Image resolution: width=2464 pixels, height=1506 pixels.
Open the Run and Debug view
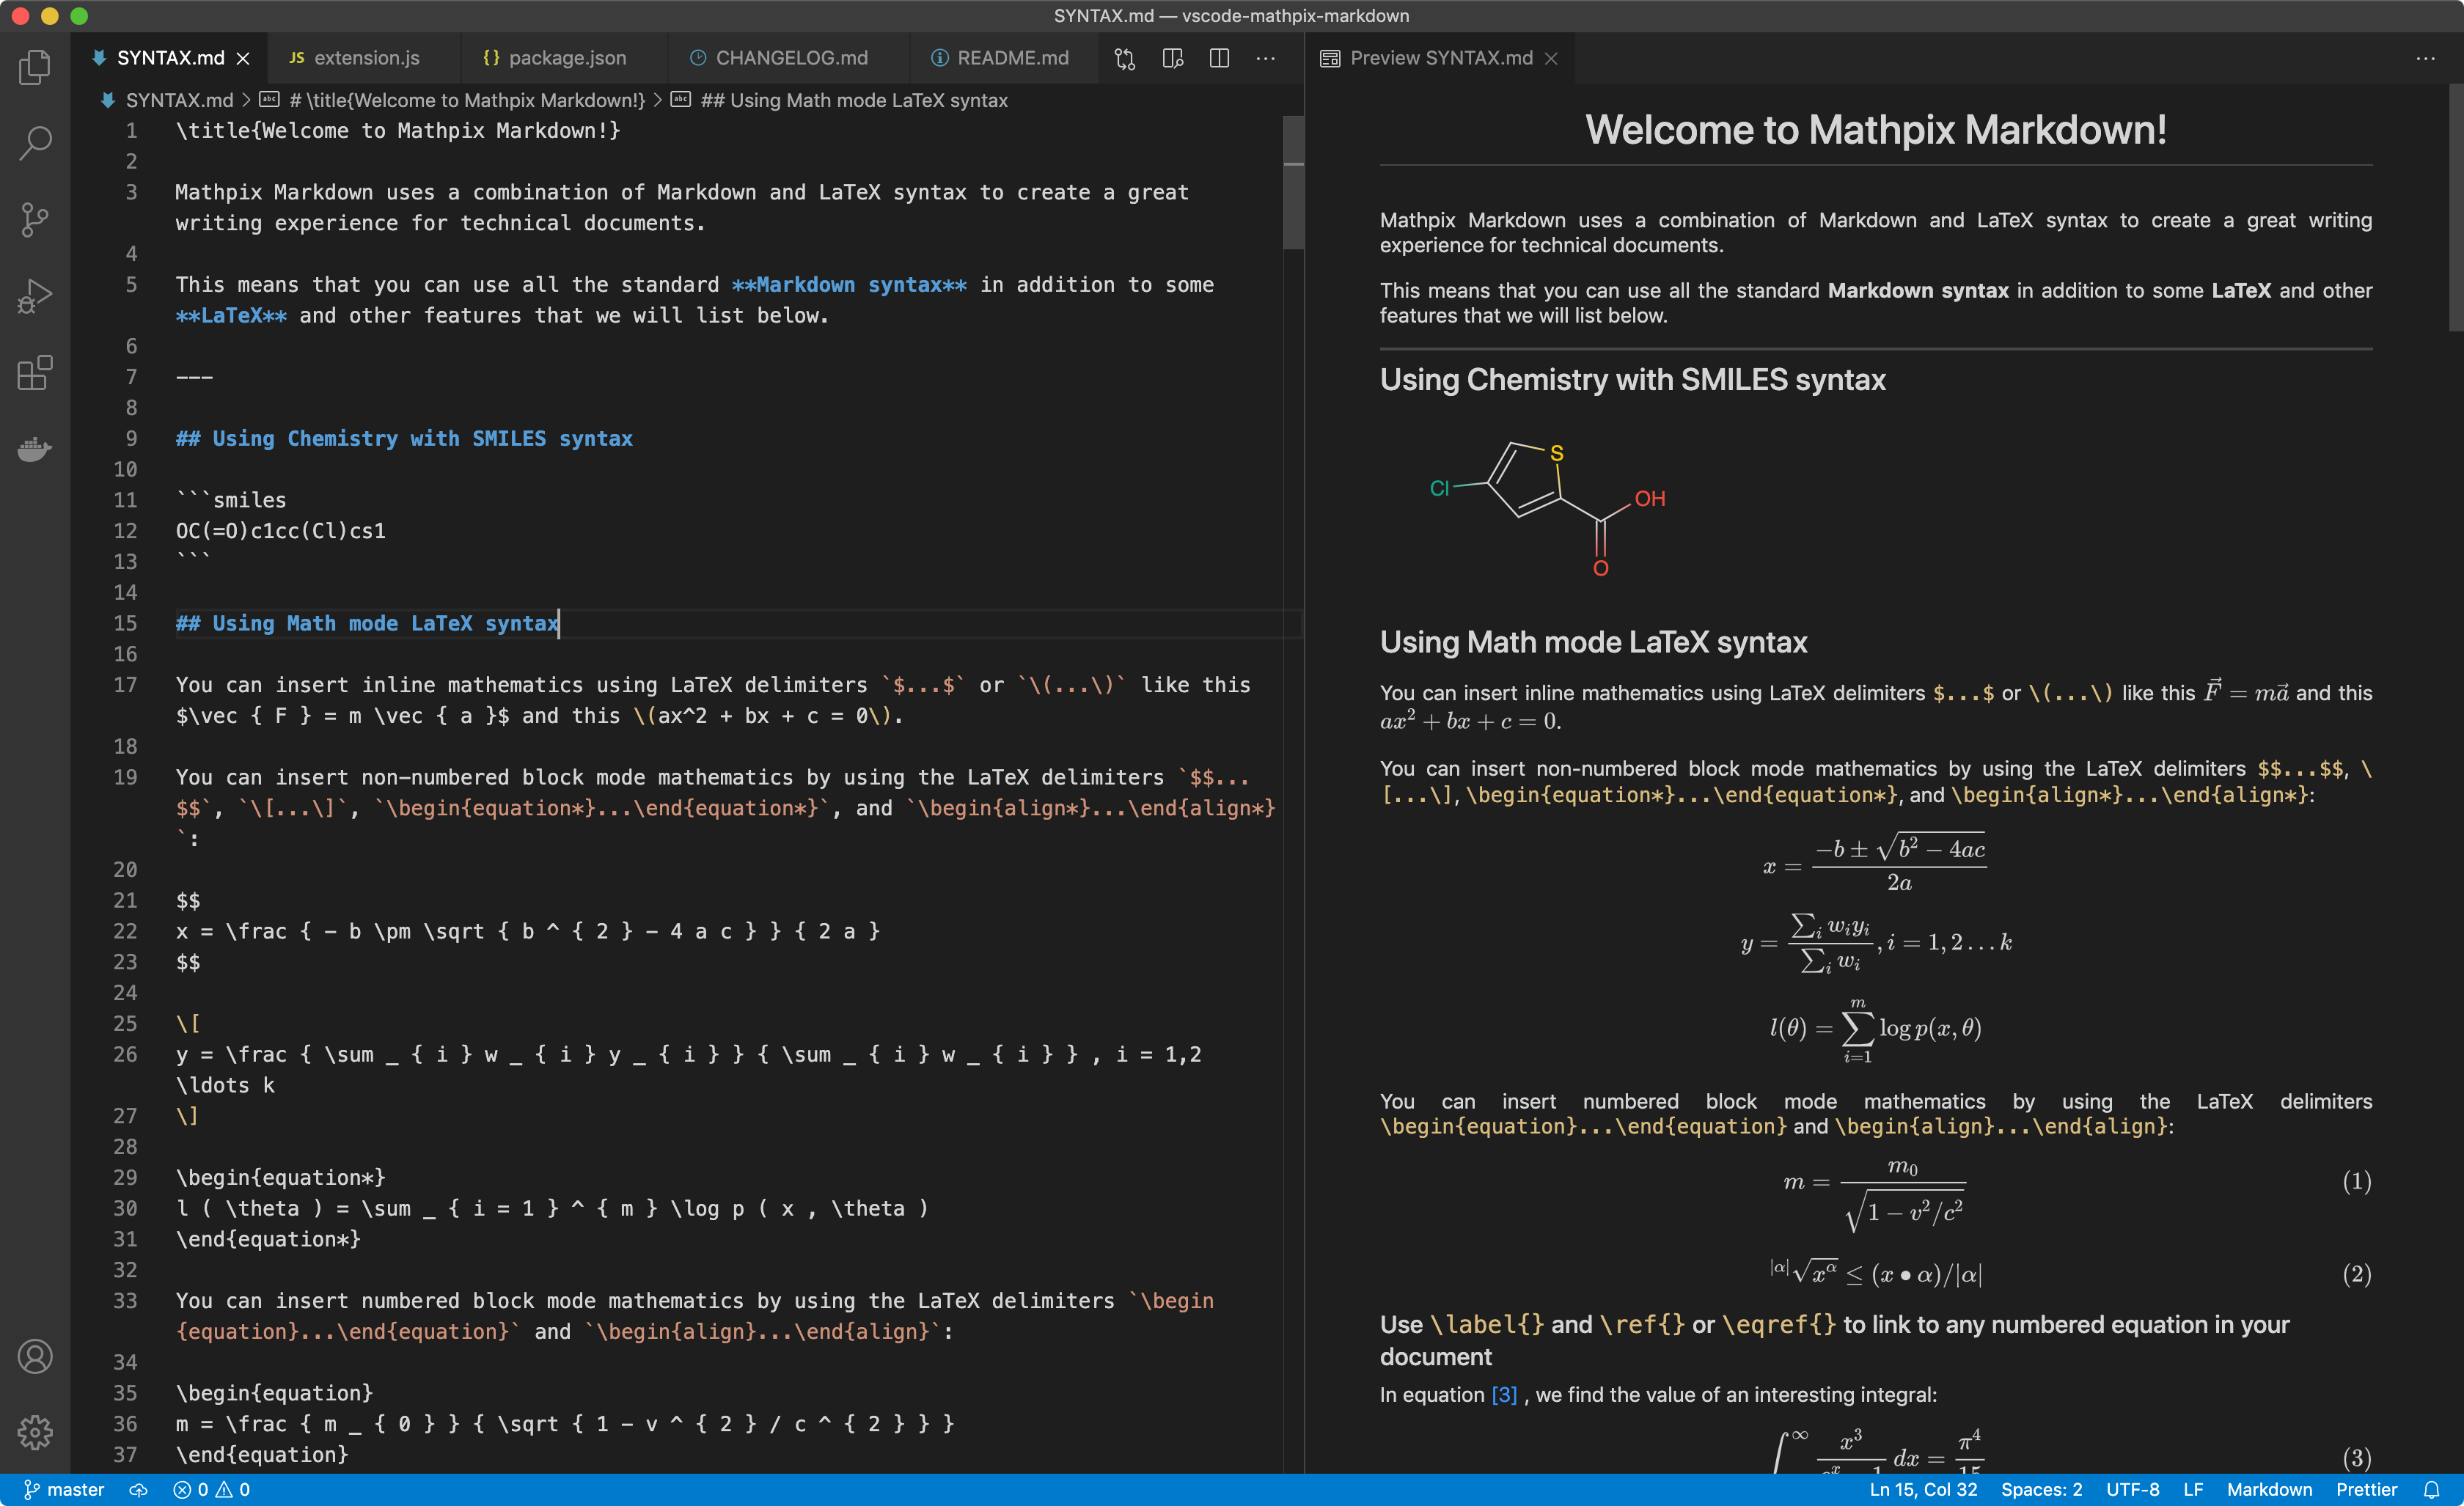coord(35,296)
